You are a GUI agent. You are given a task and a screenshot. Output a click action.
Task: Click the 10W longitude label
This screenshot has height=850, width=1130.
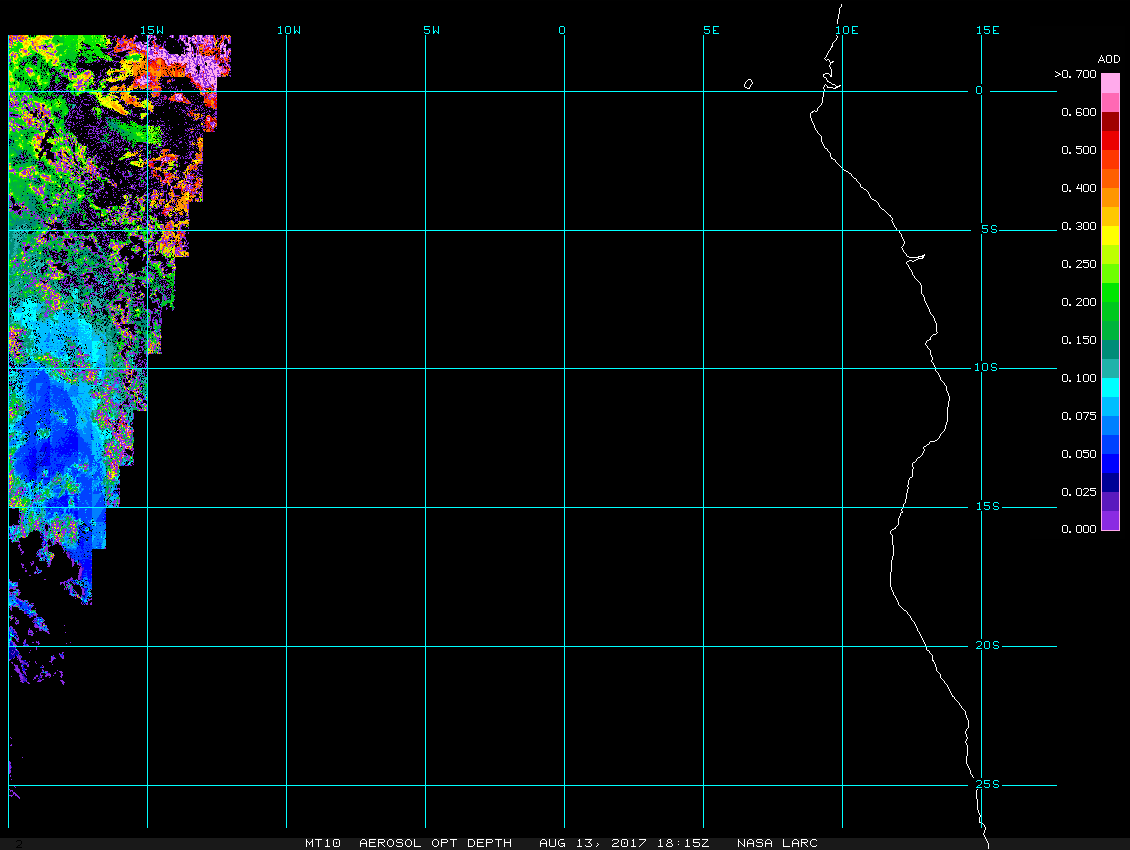pyautogui.click(x=289, y=30)
